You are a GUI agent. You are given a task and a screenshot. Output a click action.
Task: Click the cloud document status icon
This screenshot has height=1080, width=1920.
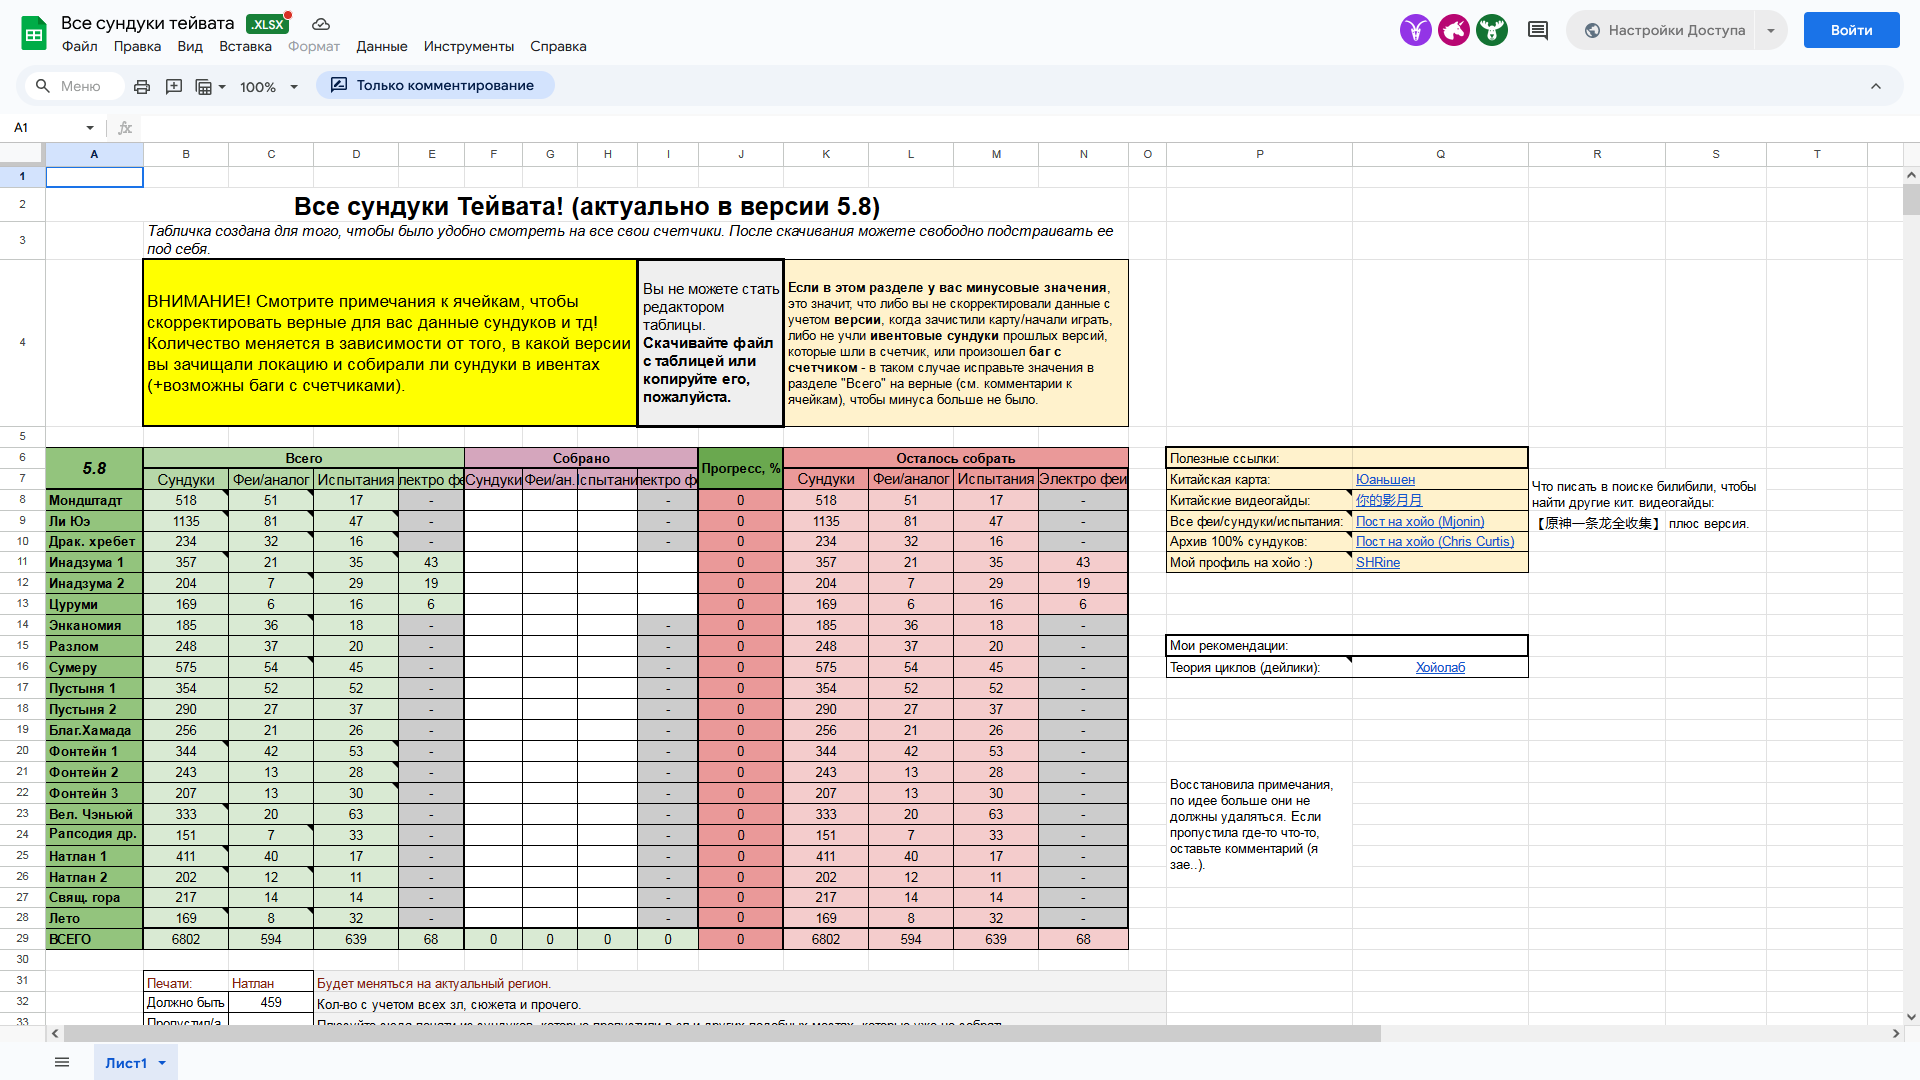coord(321,24)
